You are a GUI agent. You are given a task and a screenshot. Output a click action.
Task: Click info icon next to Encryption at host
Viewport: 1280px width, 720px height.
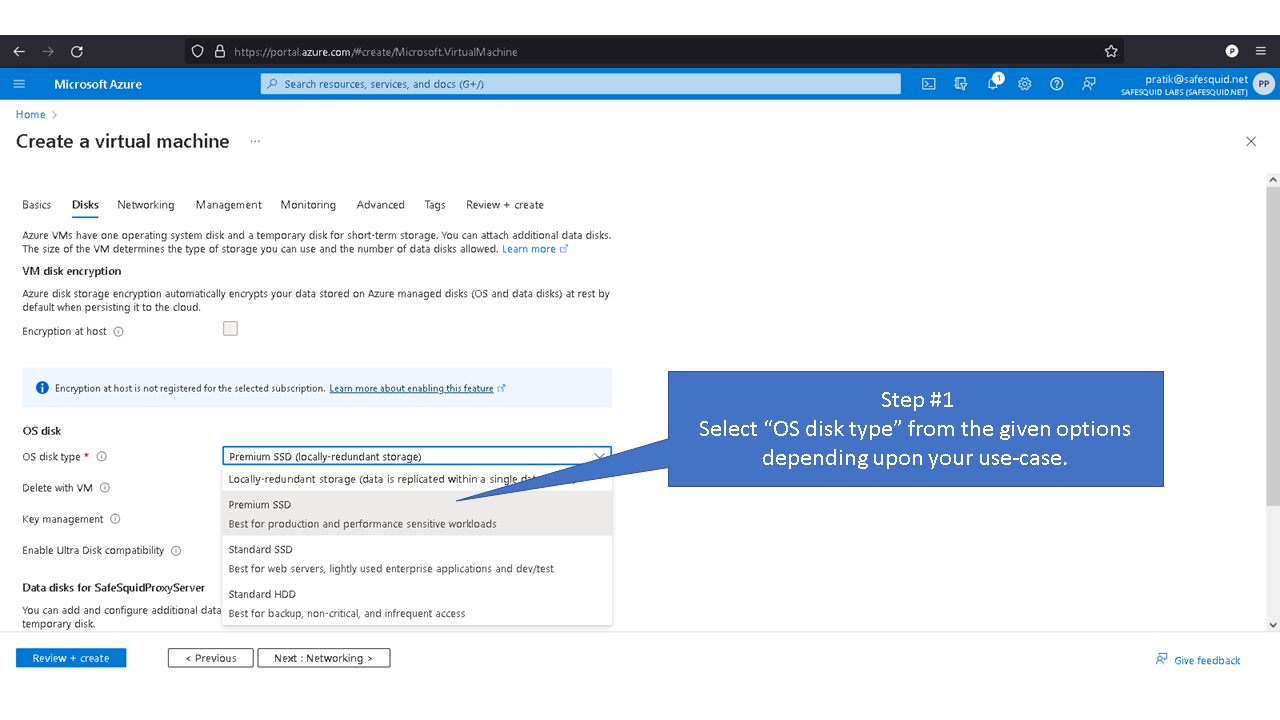[118, 331]
